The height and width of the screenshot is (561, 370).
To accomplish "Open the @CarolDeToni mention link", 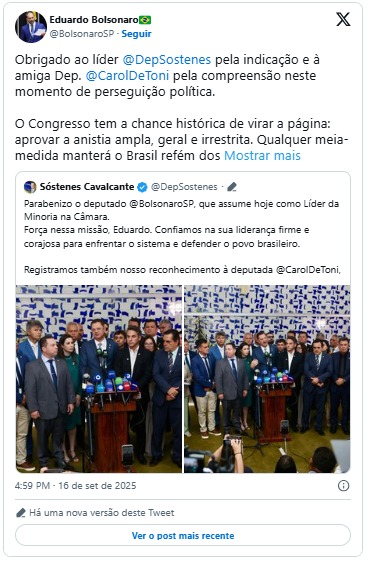I will [x=127, y=76].
